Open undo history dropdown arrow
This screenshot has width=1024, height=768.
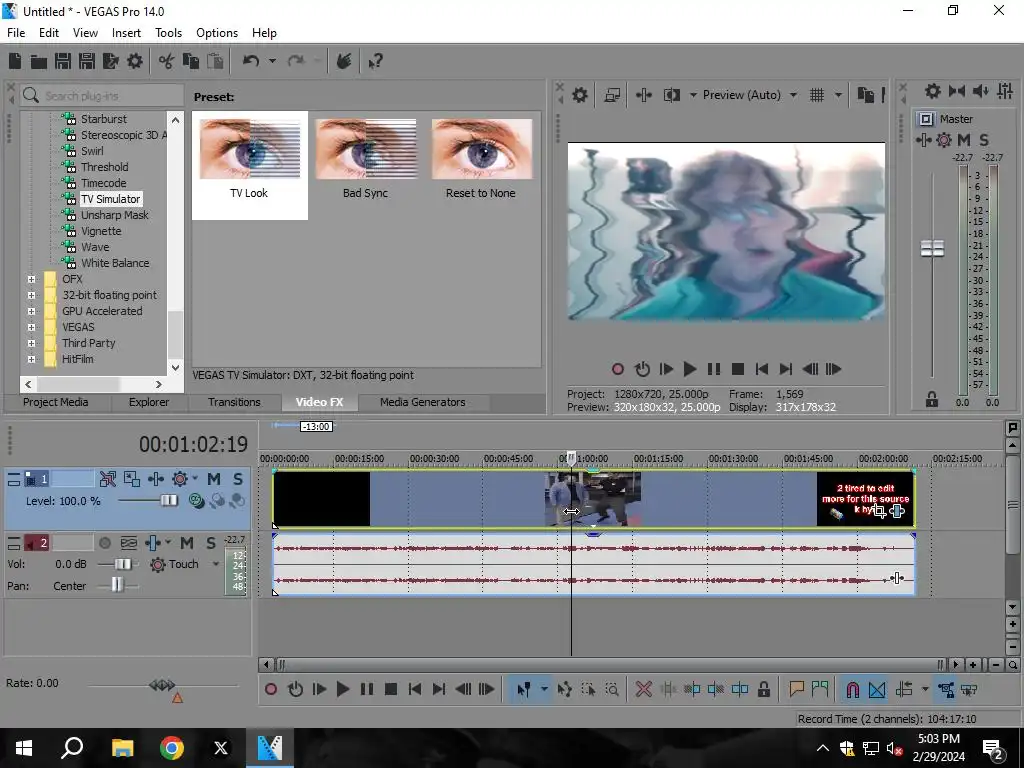(x=272, y=61)
